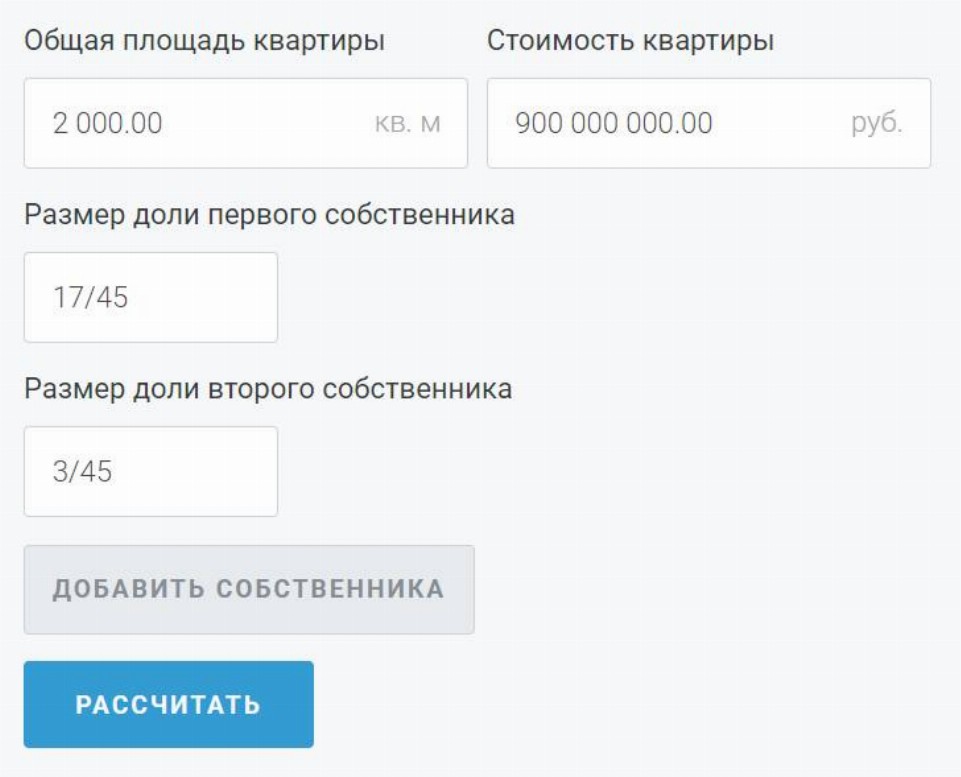Focus the first owner's share field

[150, 297]
